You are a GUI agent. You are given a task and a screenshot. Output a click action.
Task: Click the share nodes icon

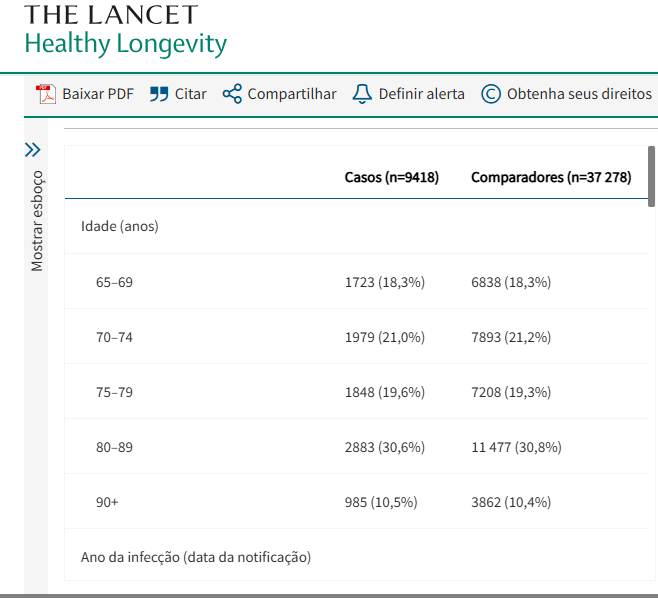coord(232,94)
